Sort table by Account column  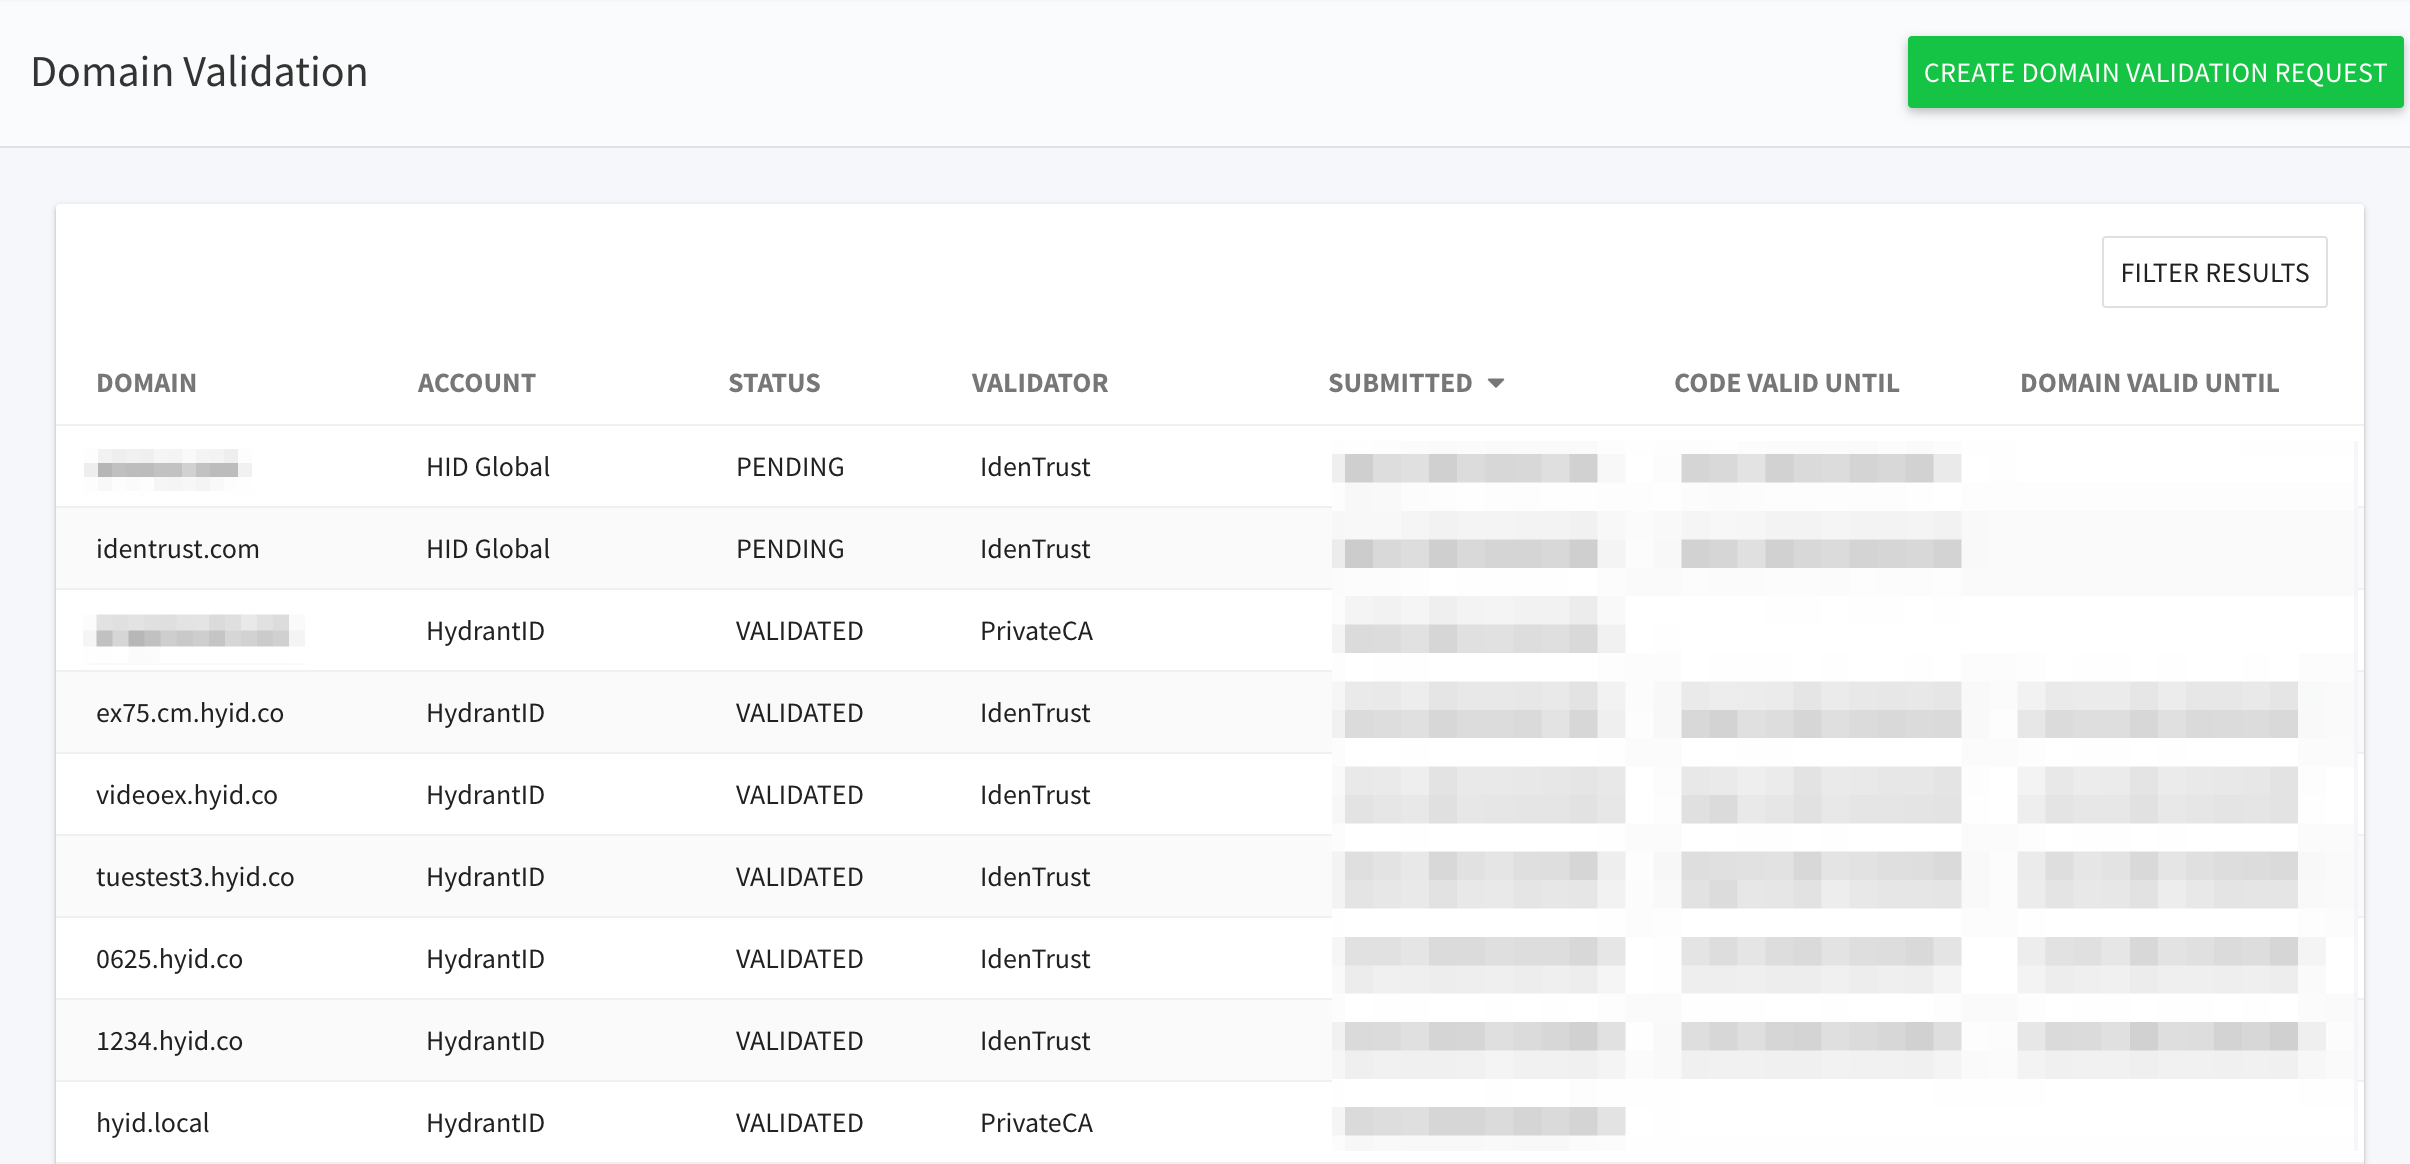click(x=477, y=383)
